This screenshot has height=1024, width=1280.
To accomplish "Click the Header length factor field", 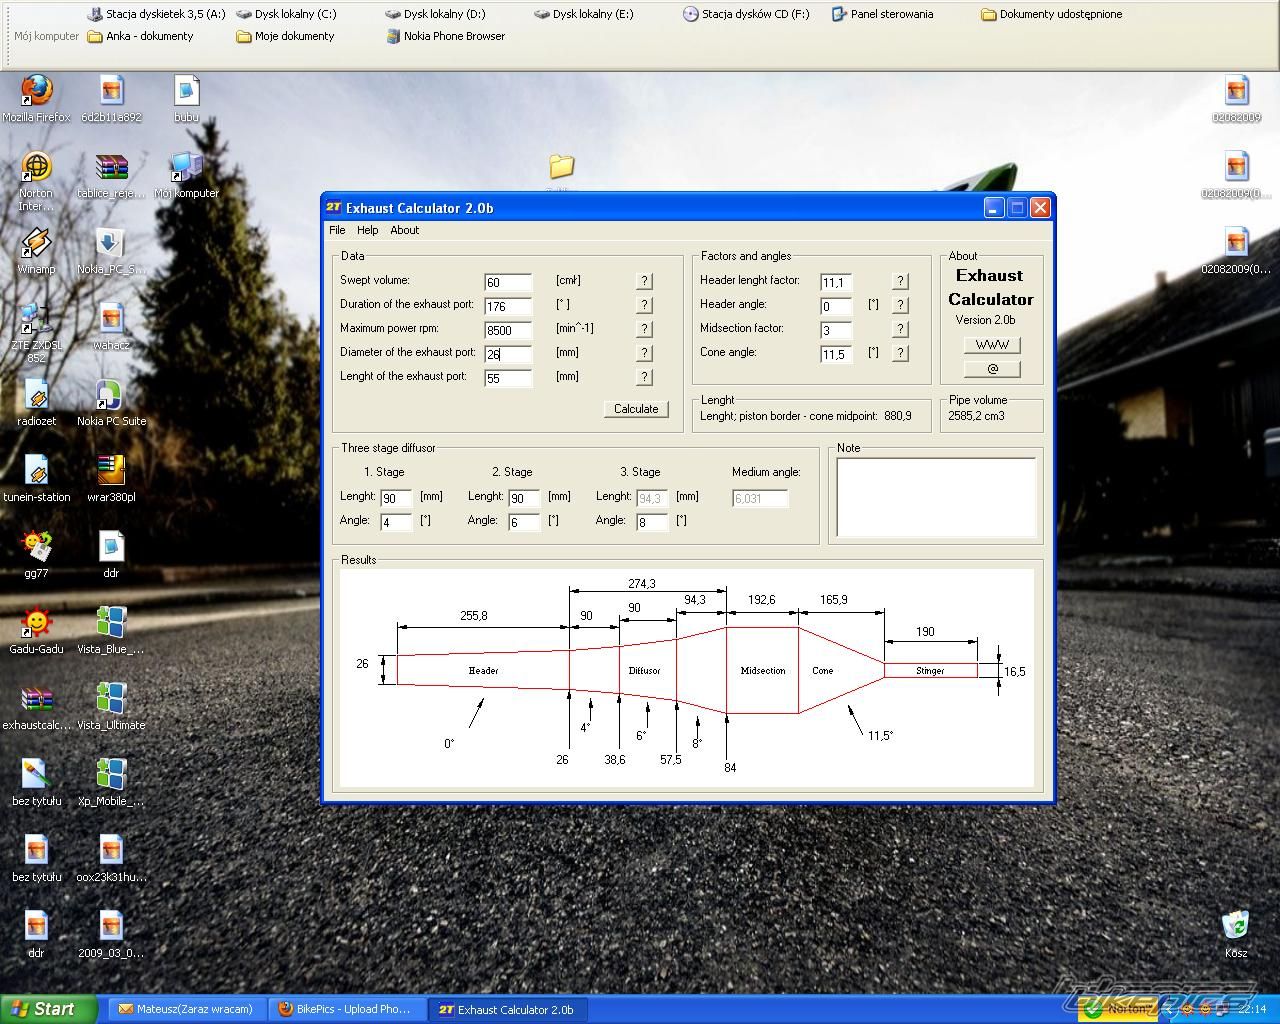I will (835, 283).
